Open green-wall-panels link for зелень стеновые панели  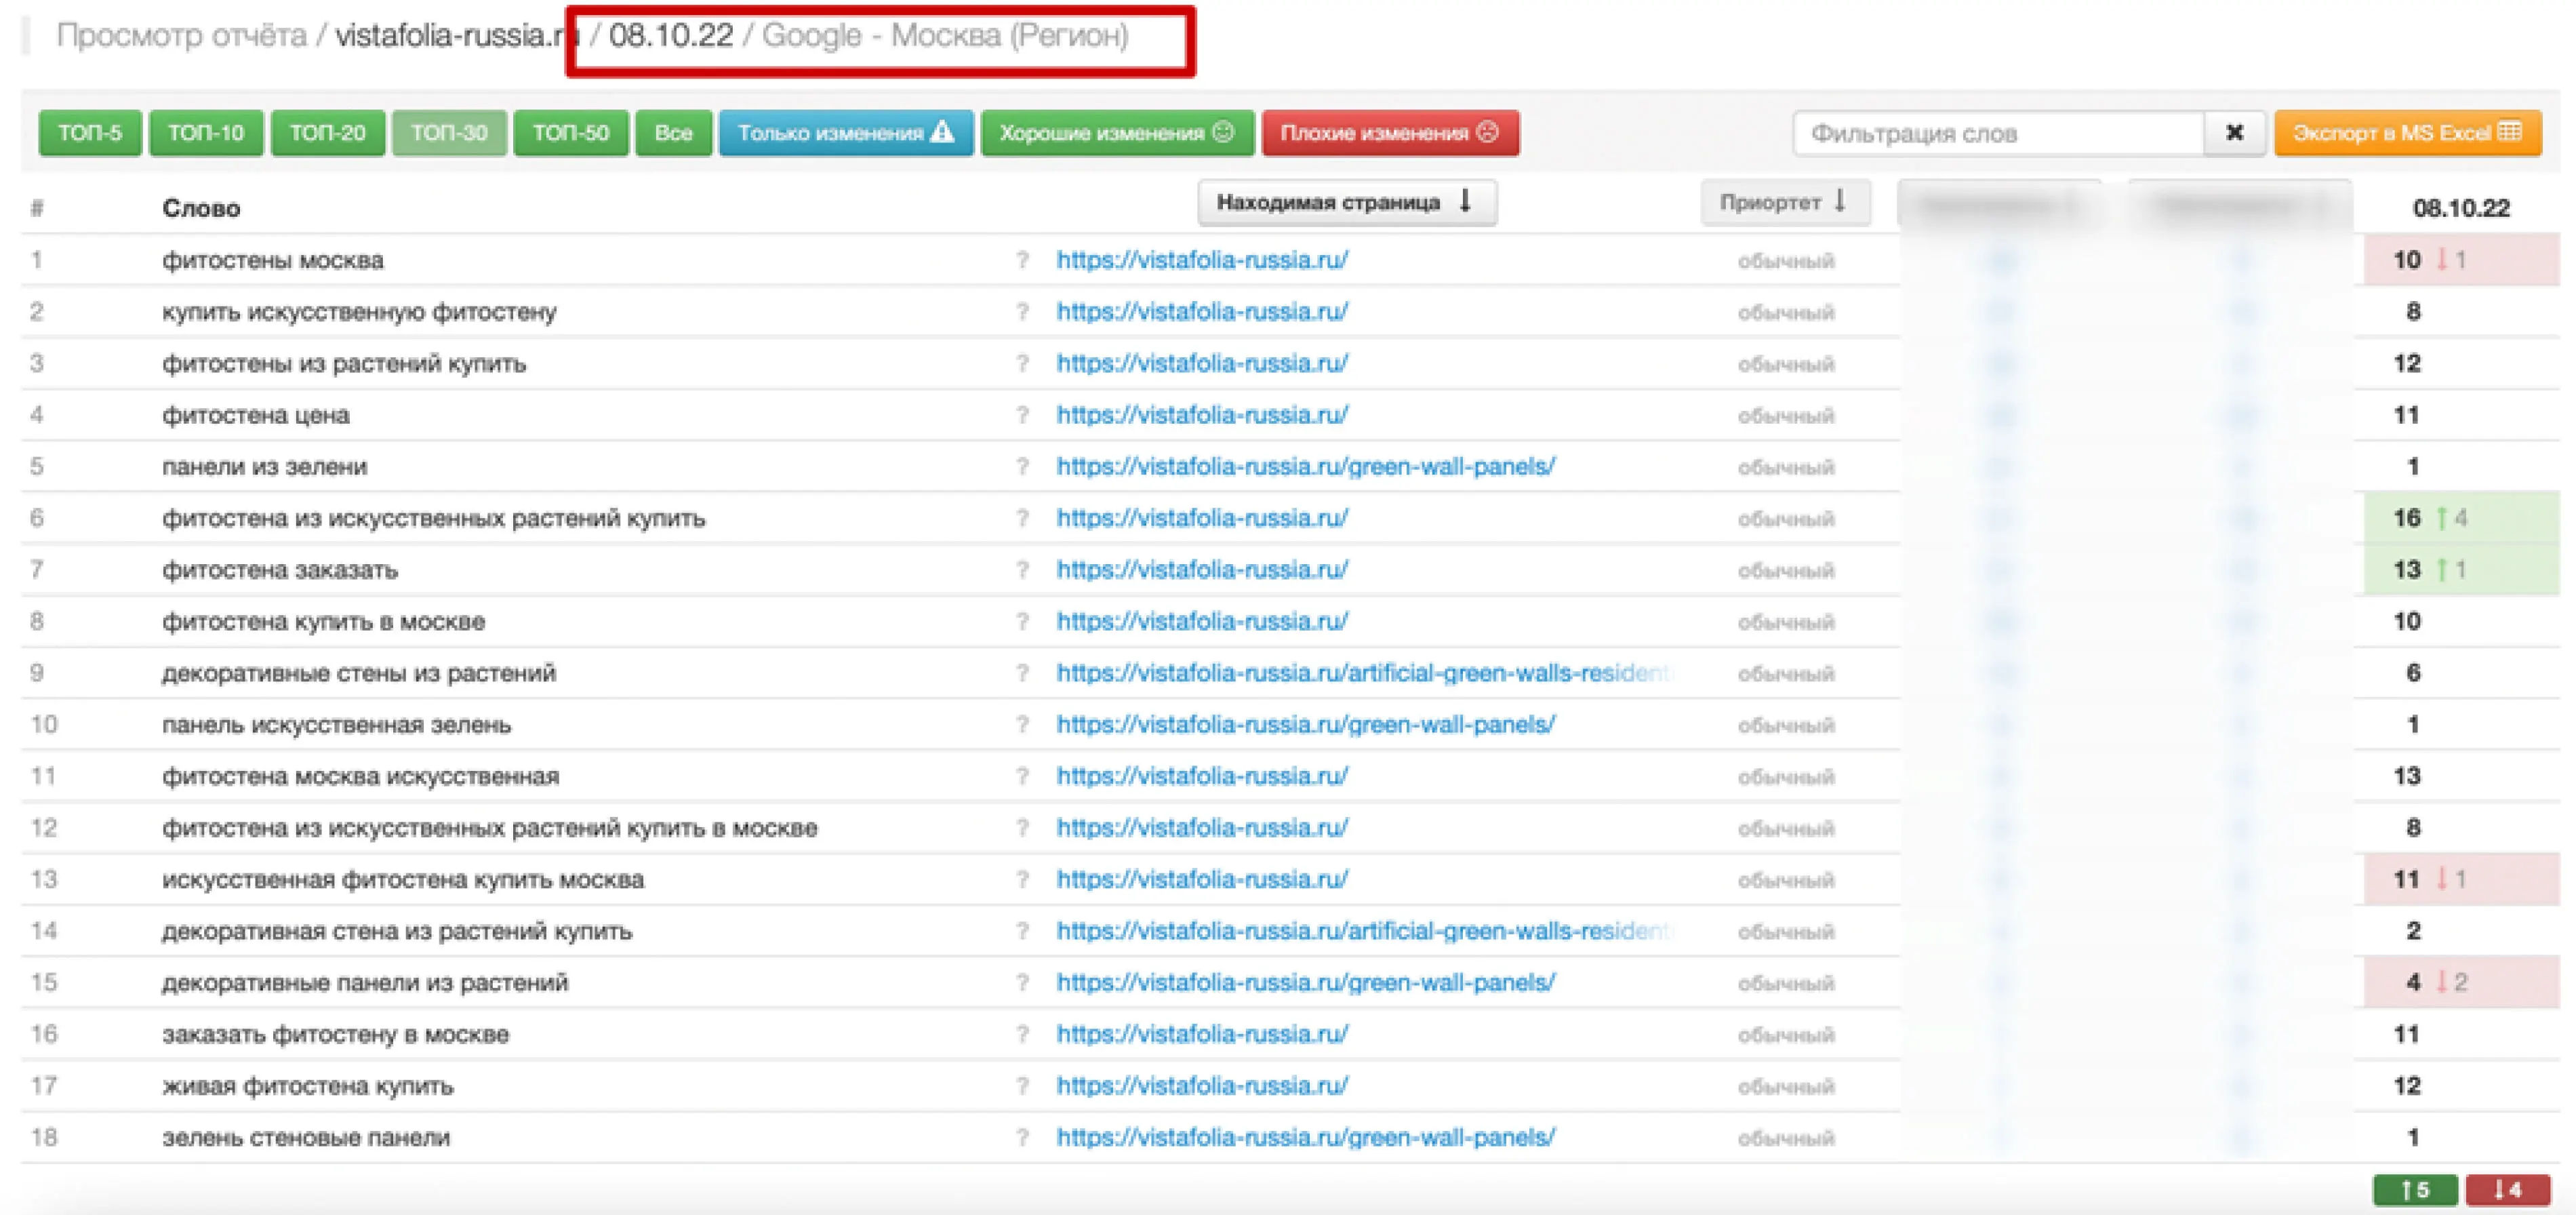[x=1306, y=1138]
